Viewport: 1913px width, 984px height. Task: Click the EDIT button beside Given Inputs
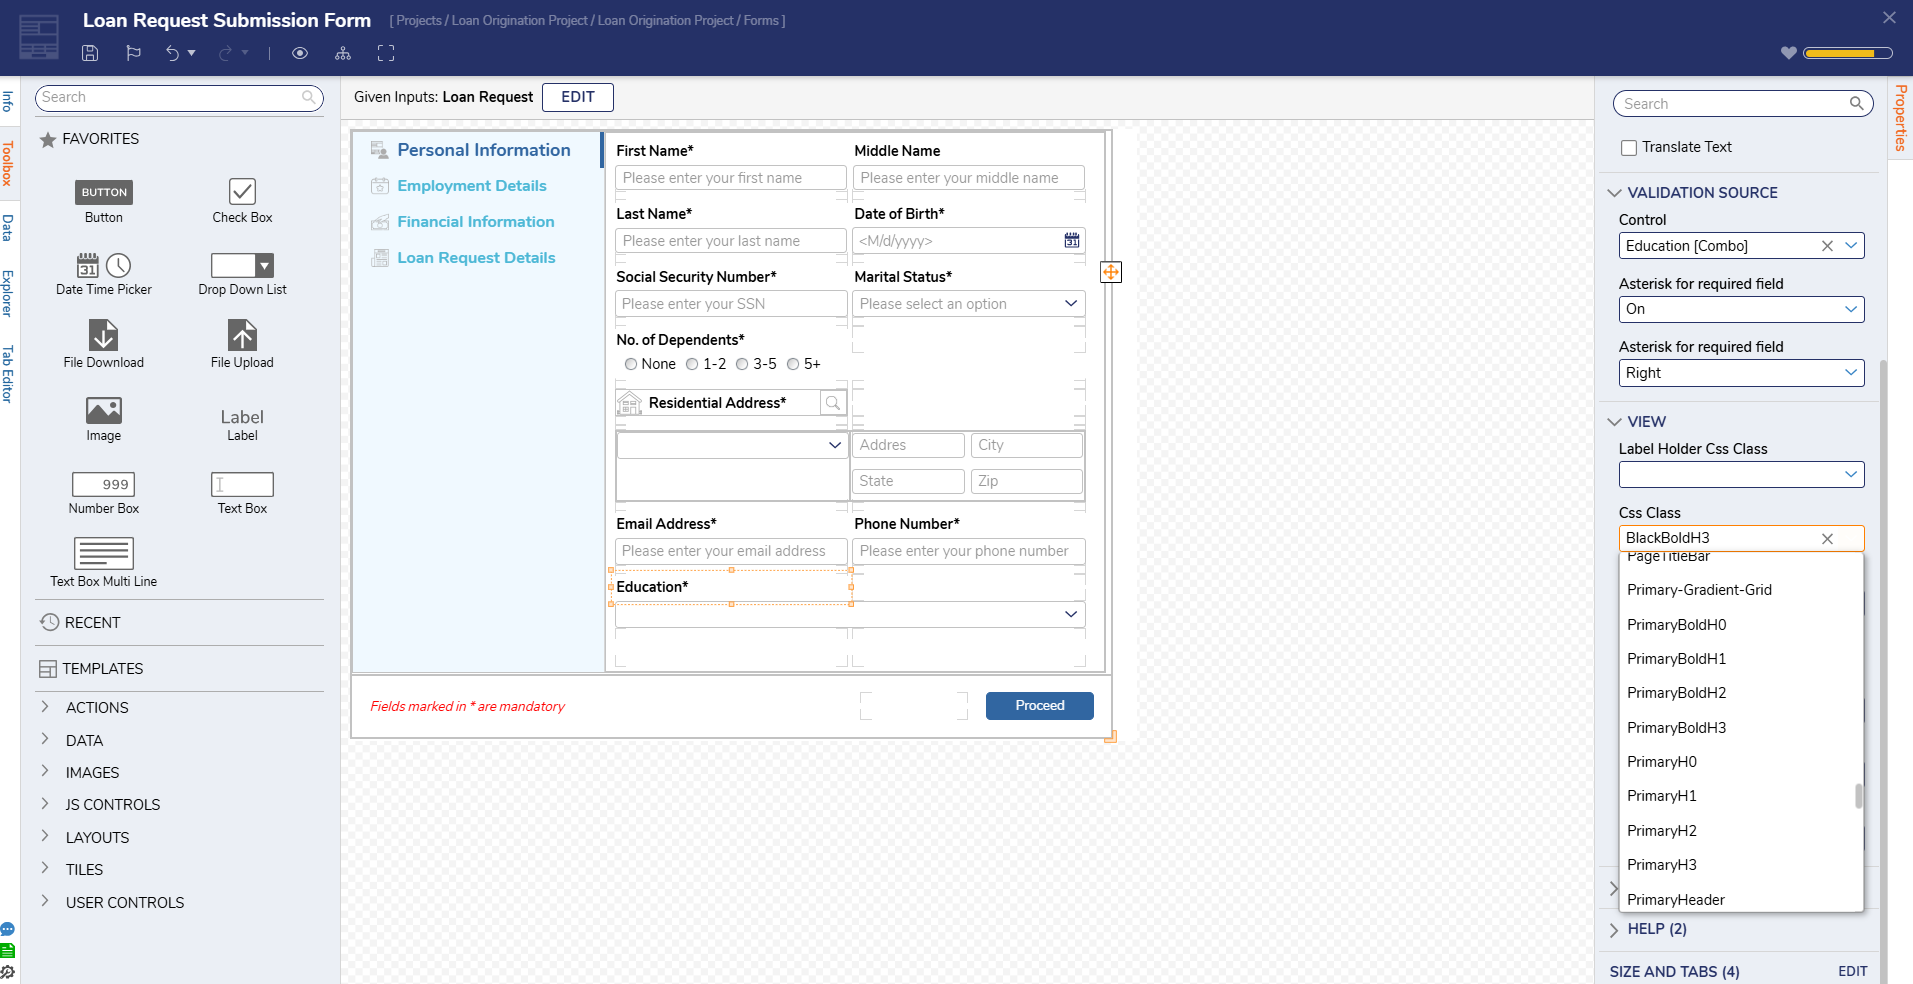click(578, 97)
